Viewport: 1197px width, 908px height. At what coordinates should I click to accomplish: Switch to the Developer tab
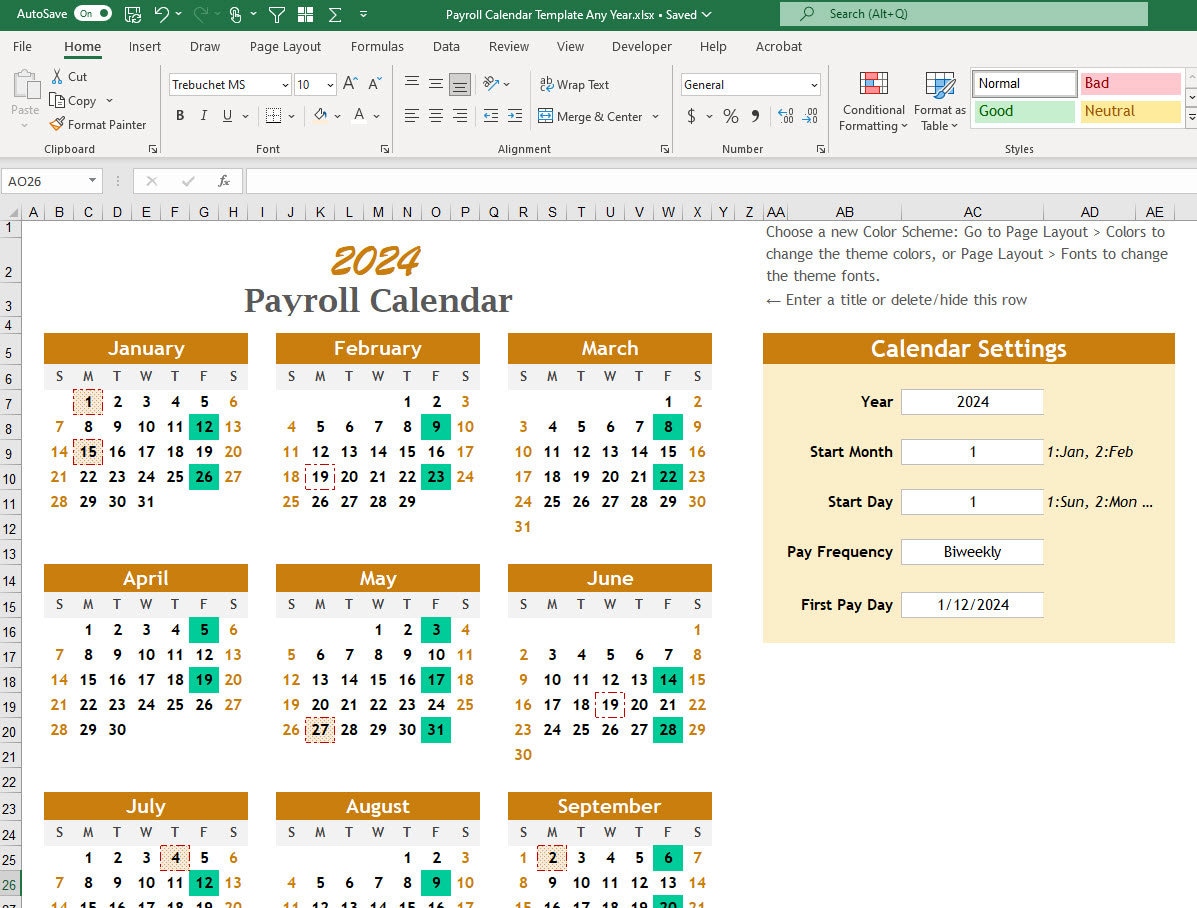click(641, 47)
